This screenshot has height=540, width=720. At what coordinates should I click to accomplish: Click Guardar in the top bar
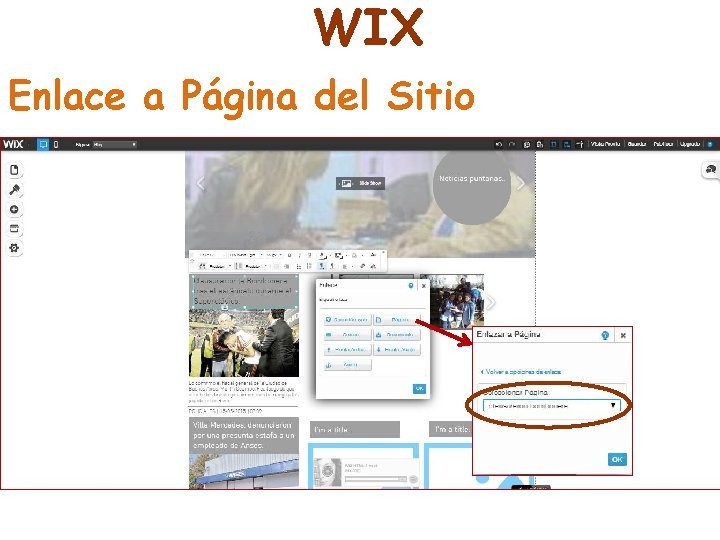[x=636, y=144]
